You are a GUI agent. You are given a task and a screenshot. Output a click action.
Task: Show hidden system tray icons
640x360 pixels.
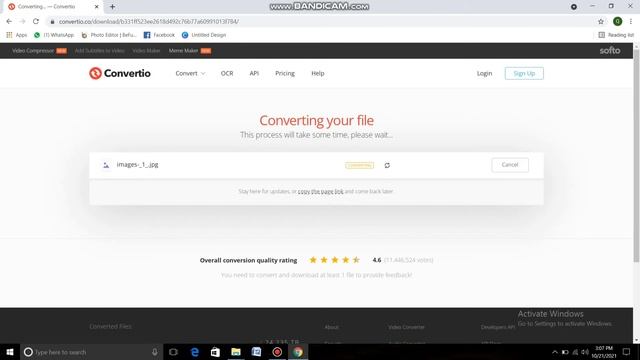coord(554,352)
